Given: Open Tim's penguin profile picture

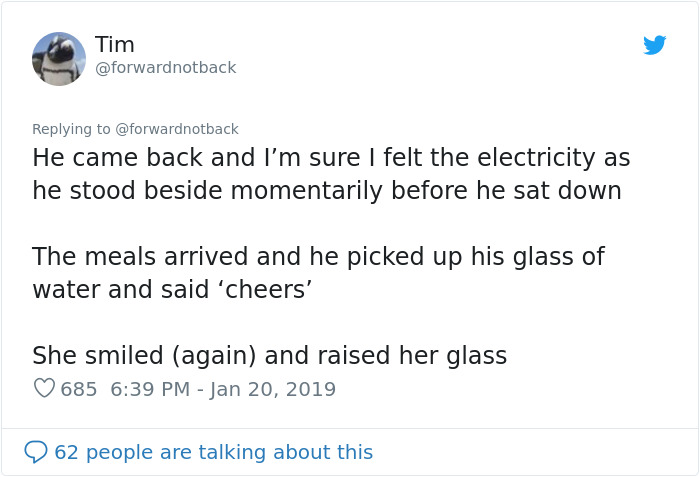Looking at the screenshot, I should pyautogui.click(x=59, y=58).
